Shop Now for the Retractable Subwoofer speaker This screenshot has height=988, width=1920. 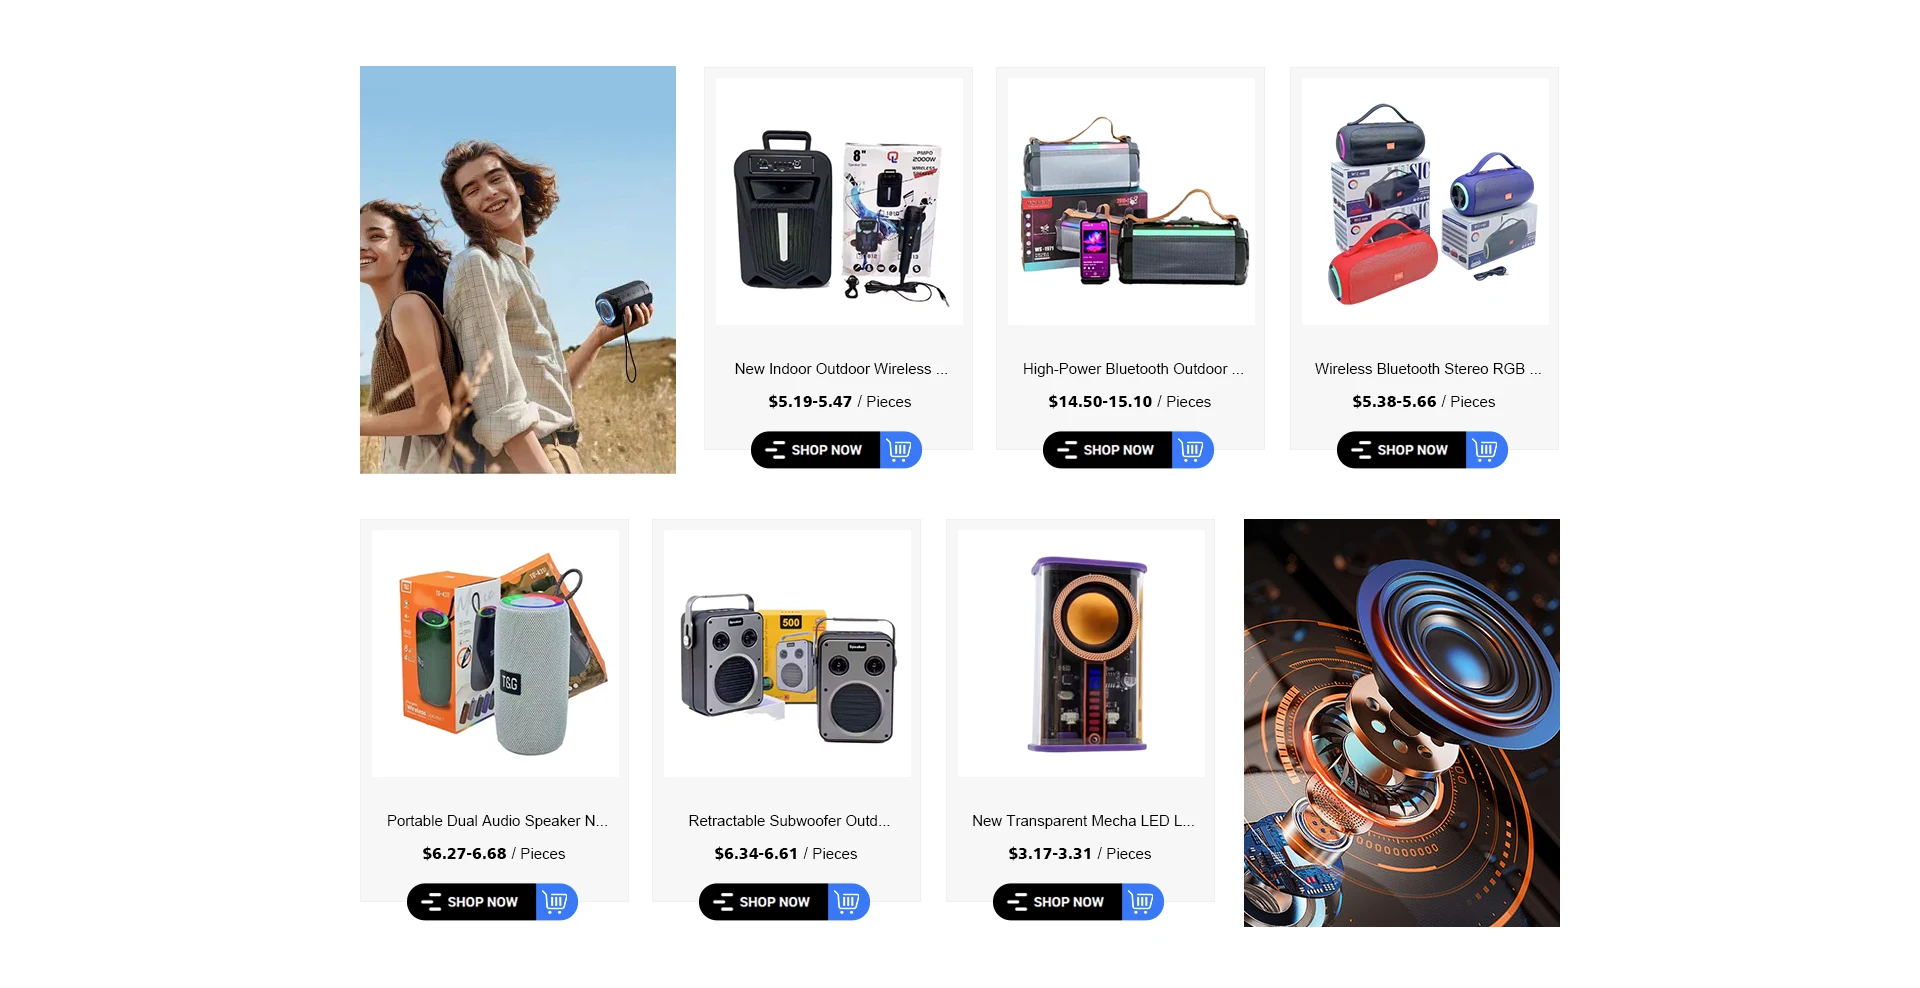[x=764, y=902]
